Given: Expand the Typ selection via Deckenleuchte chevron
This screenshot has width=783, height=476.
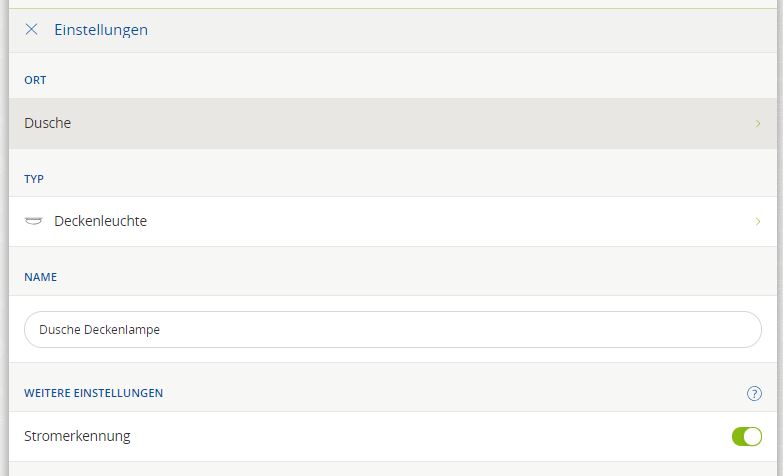Looking at the screenshot, I should 758,221.
